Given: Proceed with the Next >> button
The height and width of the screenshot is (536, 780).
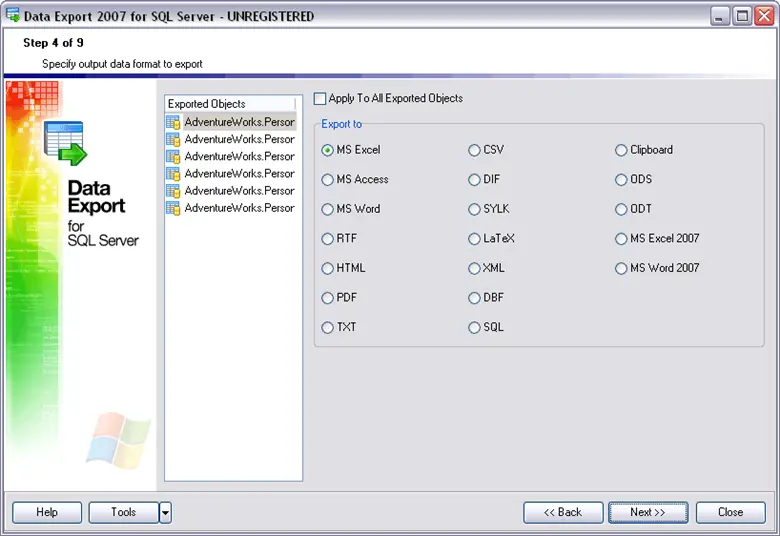Looking at the screenshot, I should click(648, 512).
